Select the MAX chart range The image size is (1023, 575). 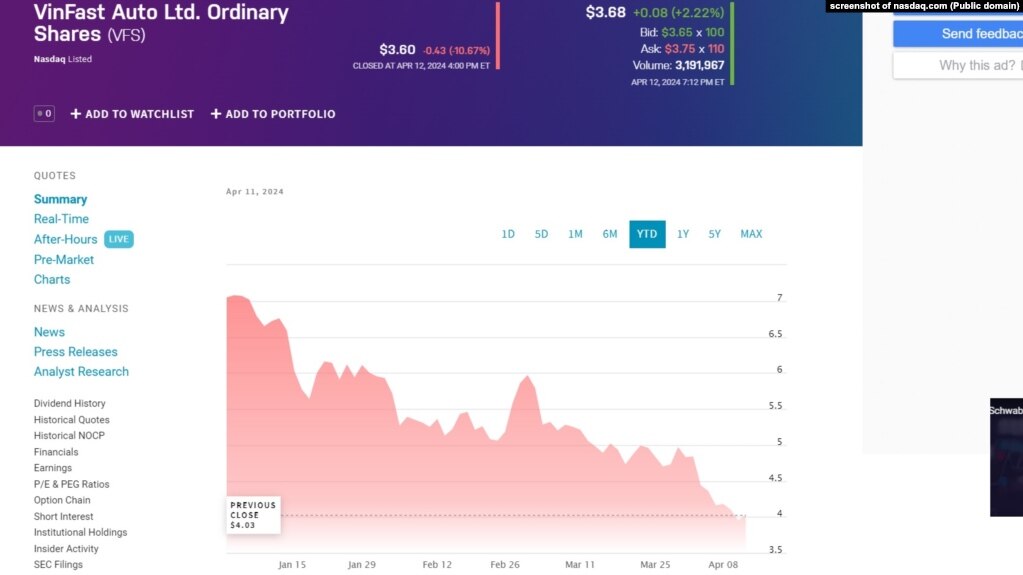click(751, 234)
